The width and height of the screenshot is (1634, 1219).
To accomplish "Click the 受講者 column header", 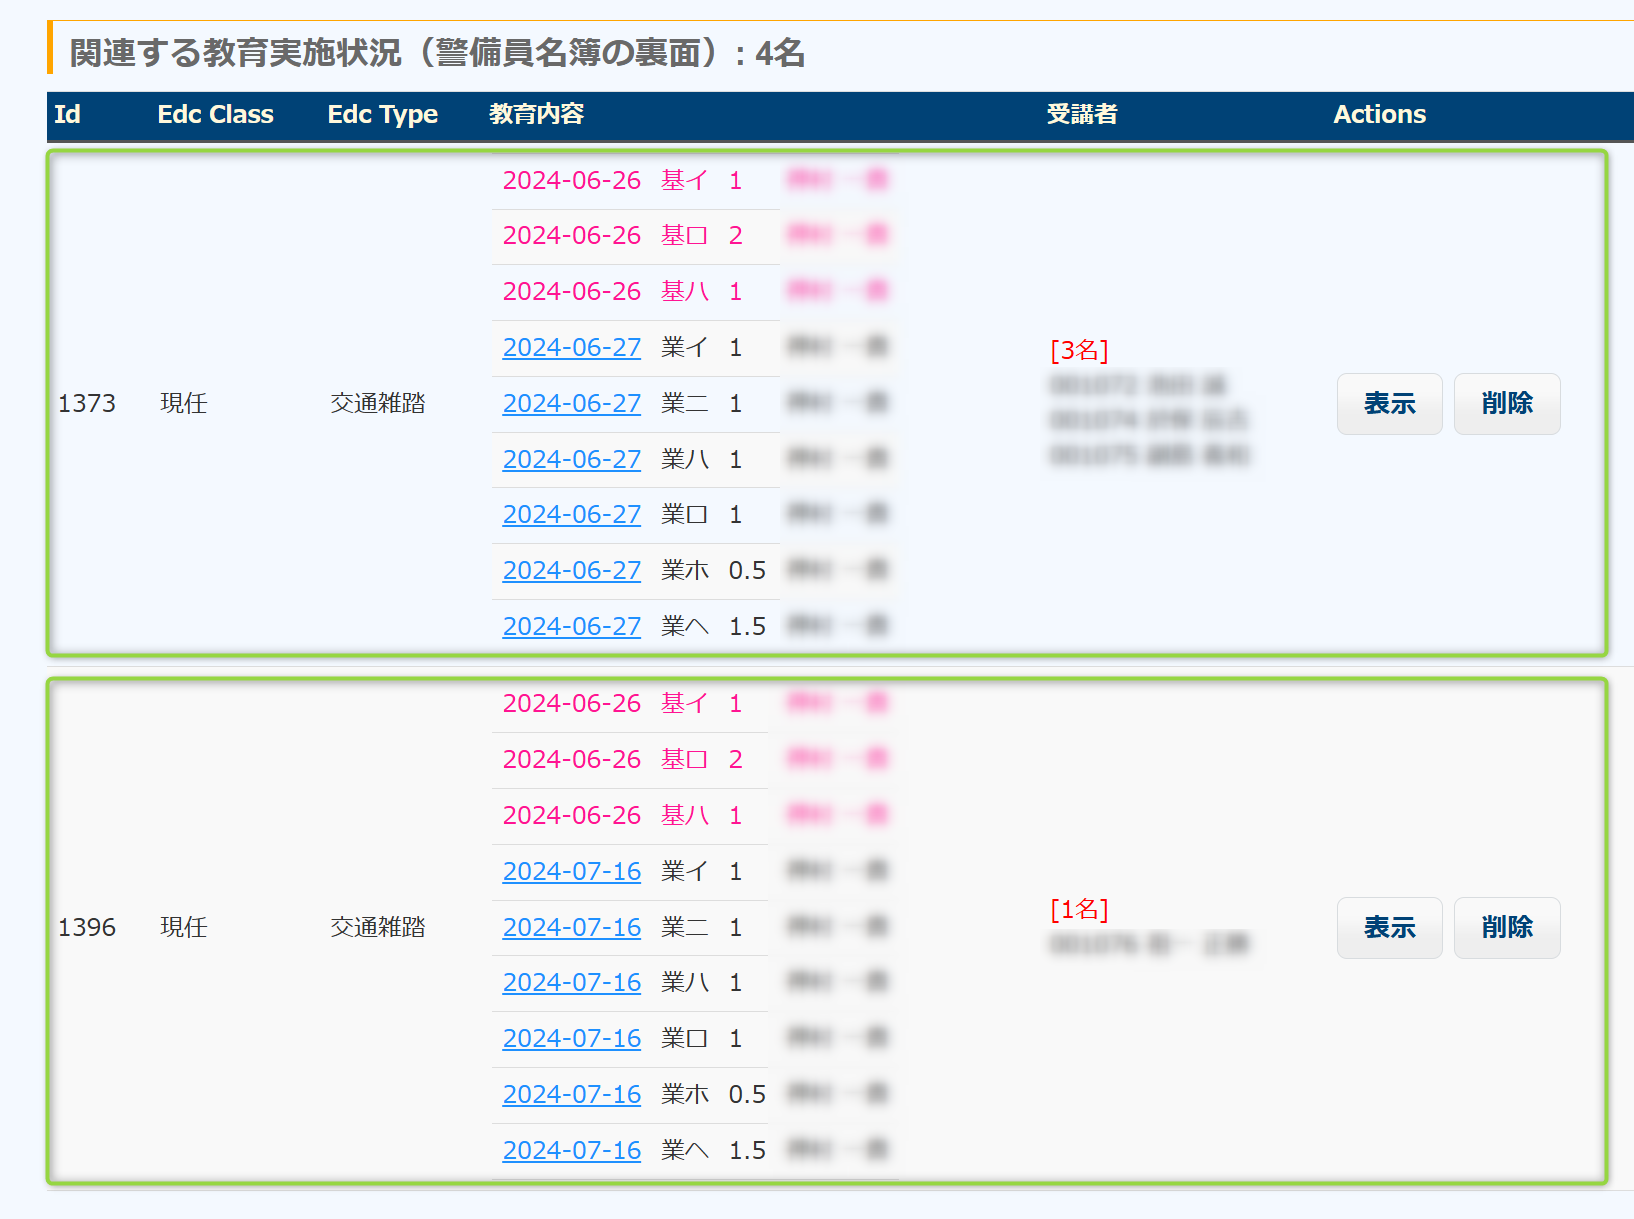I will pos(1081,115).
